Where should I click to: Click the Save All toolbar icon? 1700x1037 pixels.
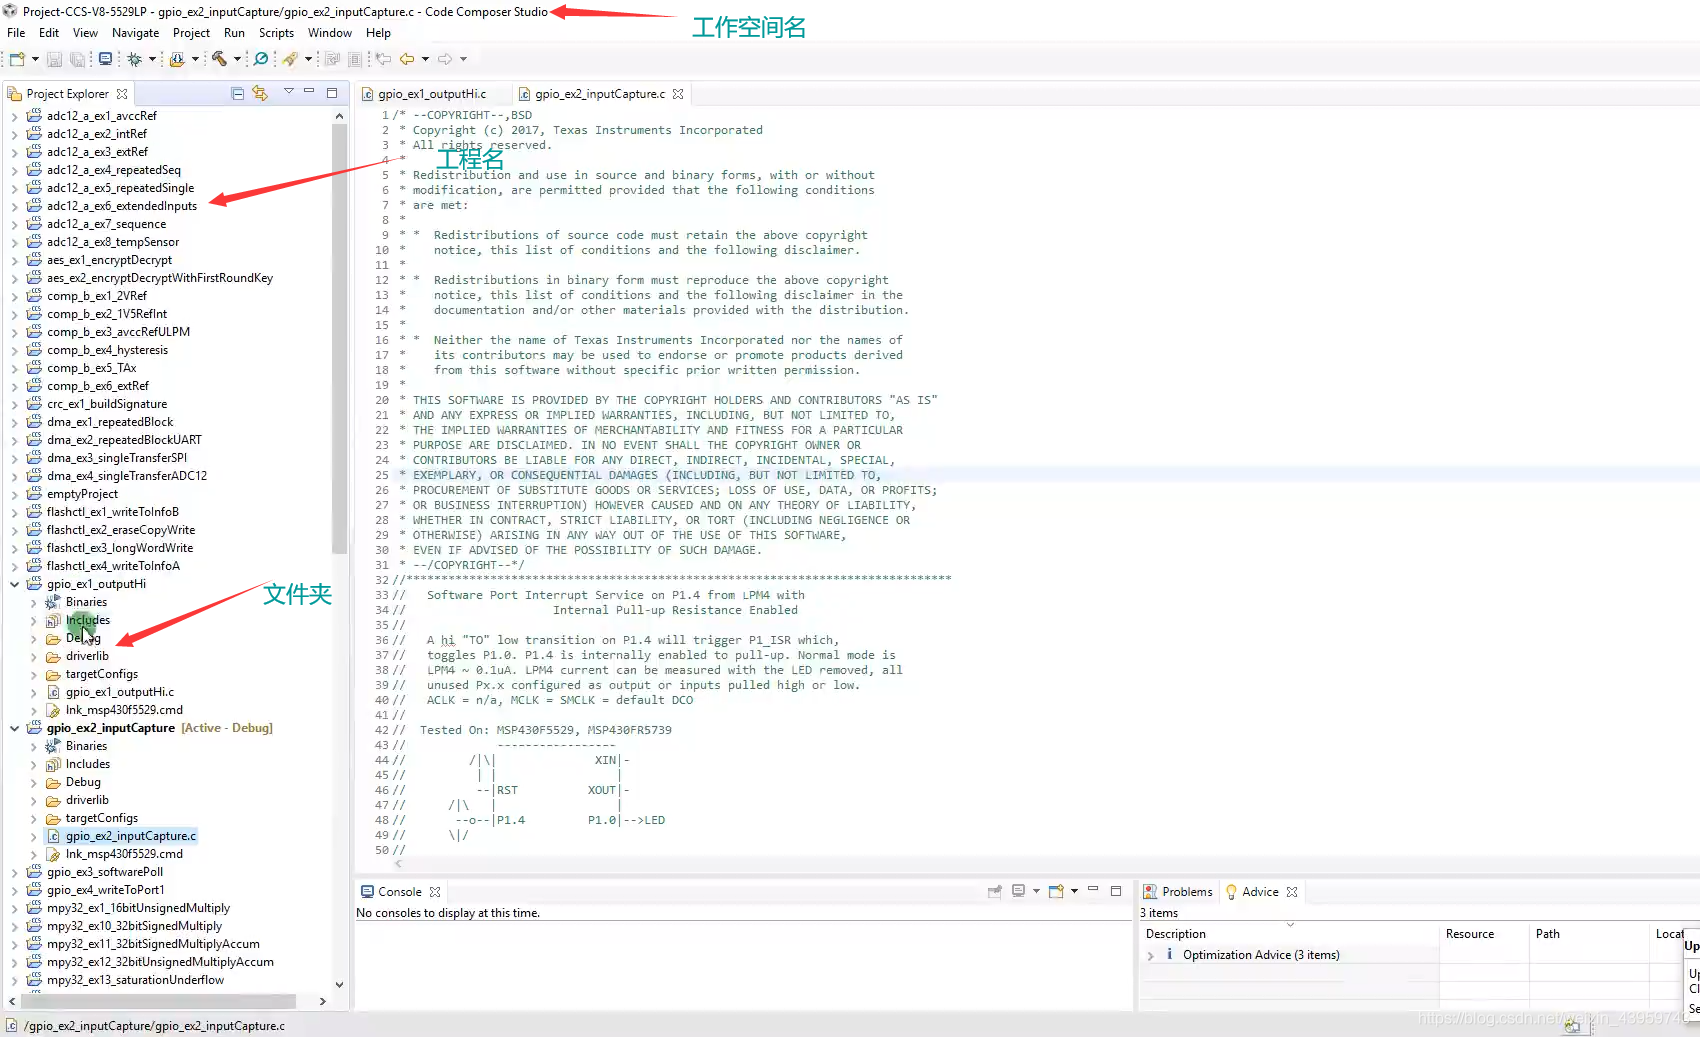(77, 59)
